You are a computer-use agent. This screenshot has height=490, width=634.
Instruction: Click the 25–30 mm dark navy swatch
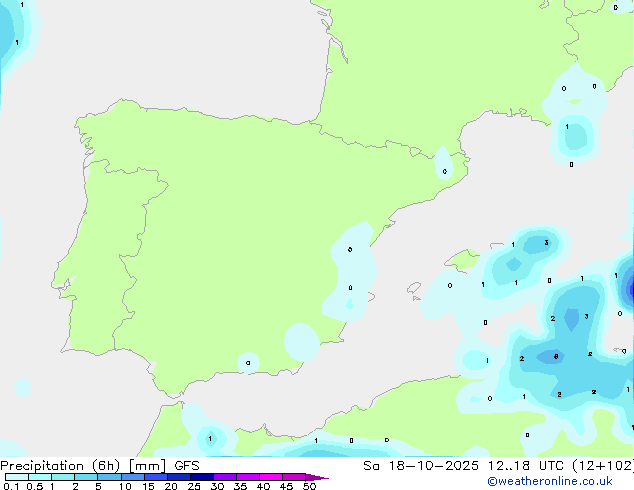click(202, 477)
